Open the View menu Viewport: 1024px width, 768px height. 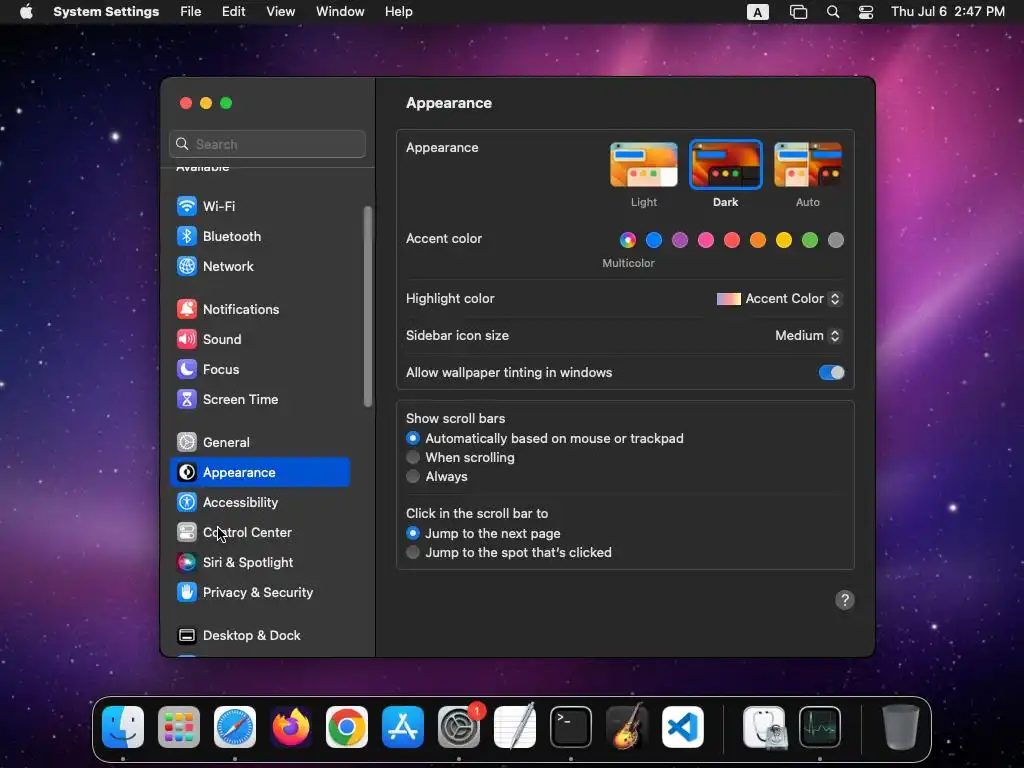click(280, 12)
